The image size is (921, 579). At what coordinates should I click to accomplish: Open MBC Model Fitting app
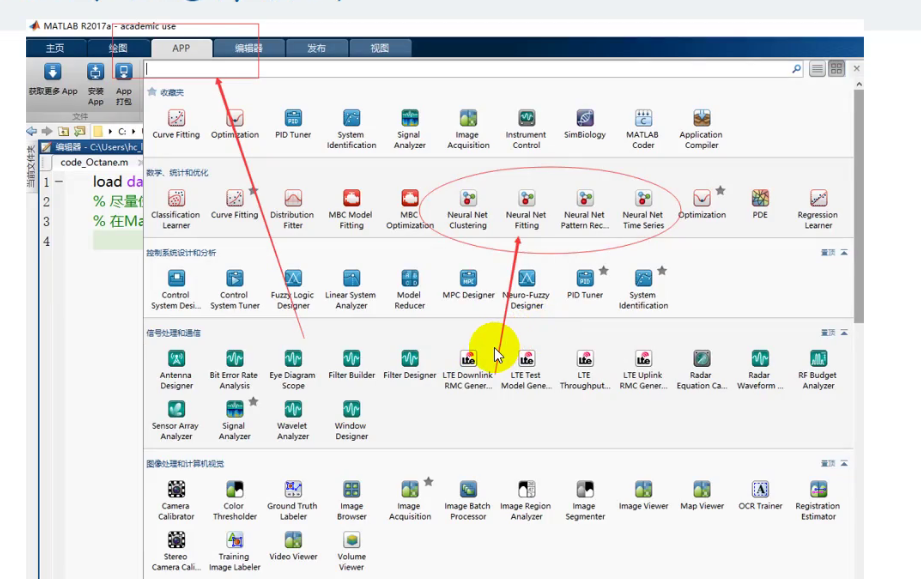pos(351,210)
